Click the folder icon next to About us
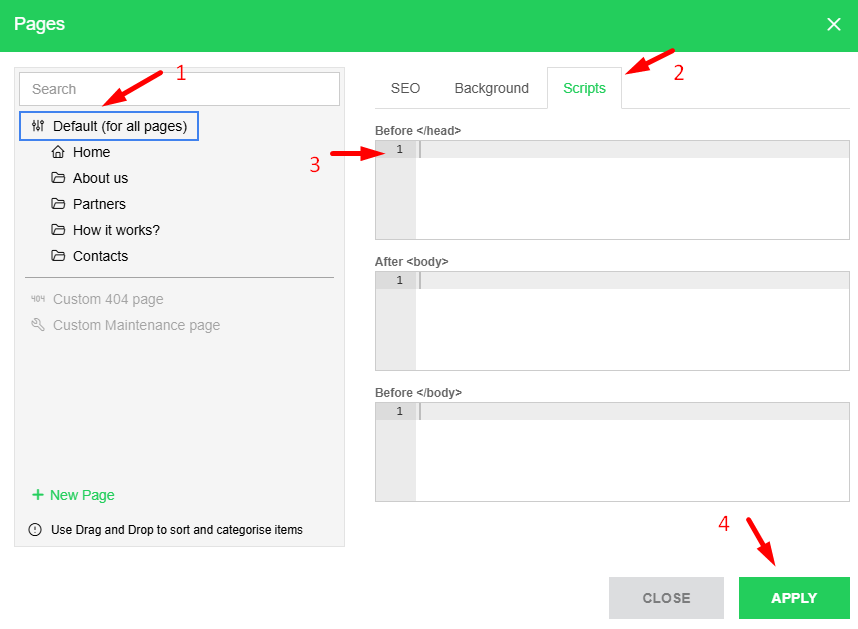Viewport: 858px width, 629px height. click(x=58, y=178)
